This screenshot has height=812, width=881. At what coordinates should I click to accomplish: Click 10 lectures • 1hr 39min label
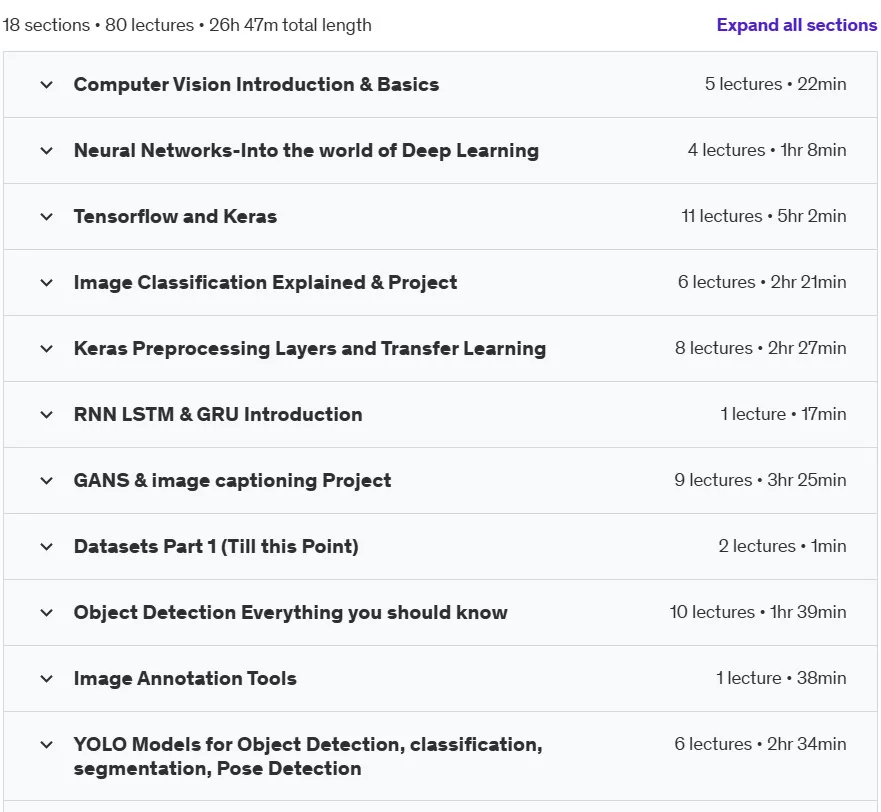757,612
